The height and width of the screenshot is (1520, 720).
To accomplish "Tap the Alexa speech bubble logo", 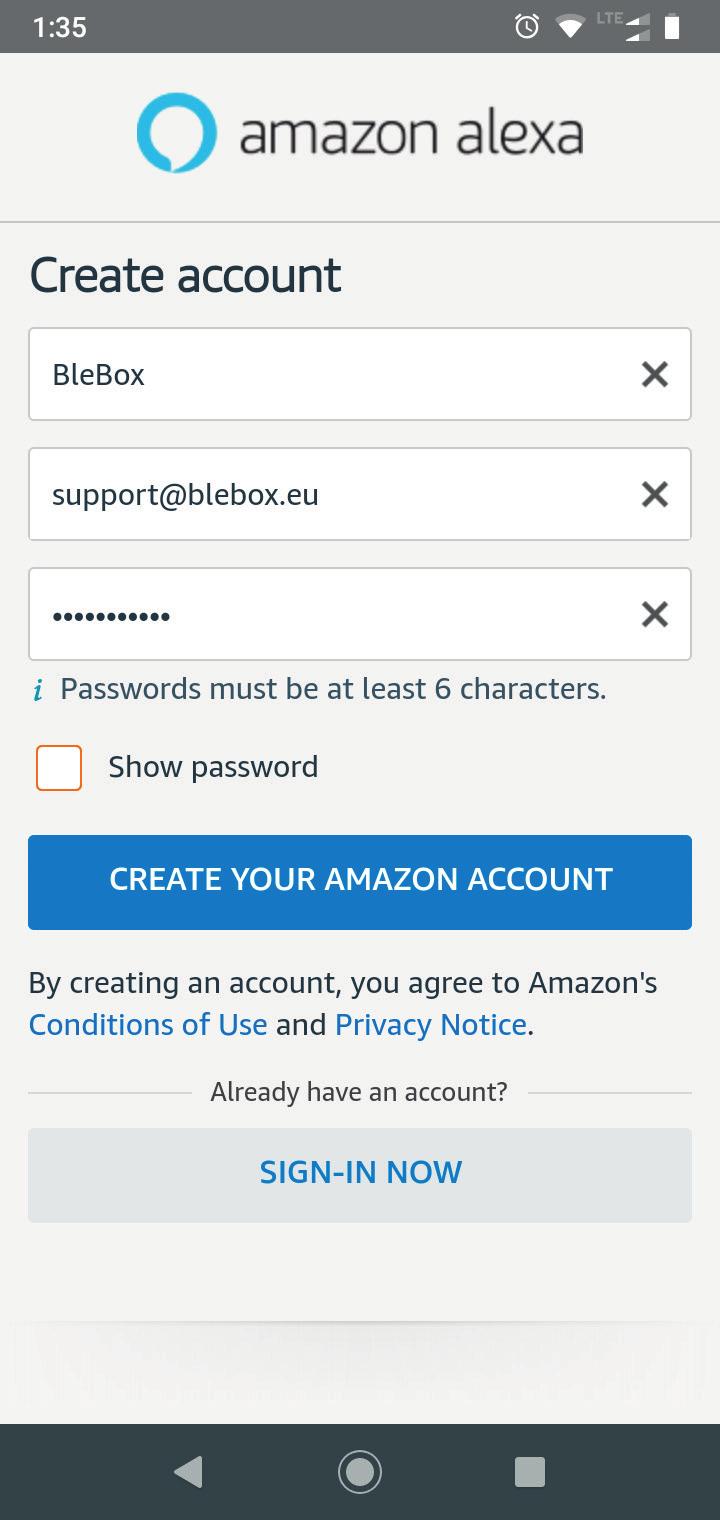I will tap(177, 133).
